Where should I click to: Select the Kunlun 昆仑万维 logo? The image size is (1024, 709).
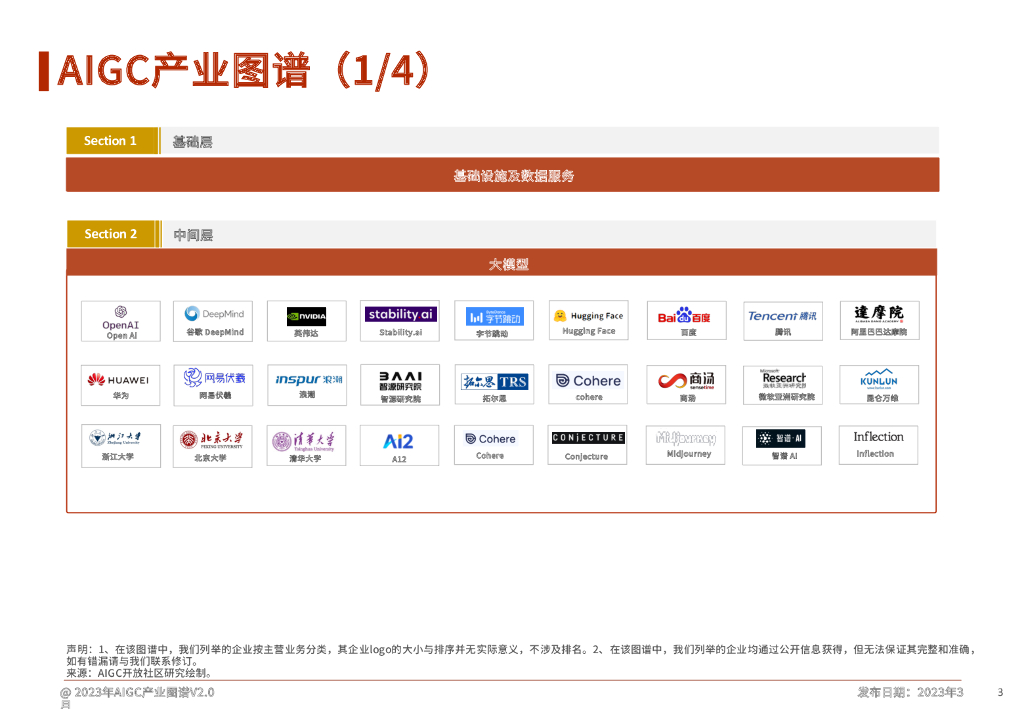878,380
